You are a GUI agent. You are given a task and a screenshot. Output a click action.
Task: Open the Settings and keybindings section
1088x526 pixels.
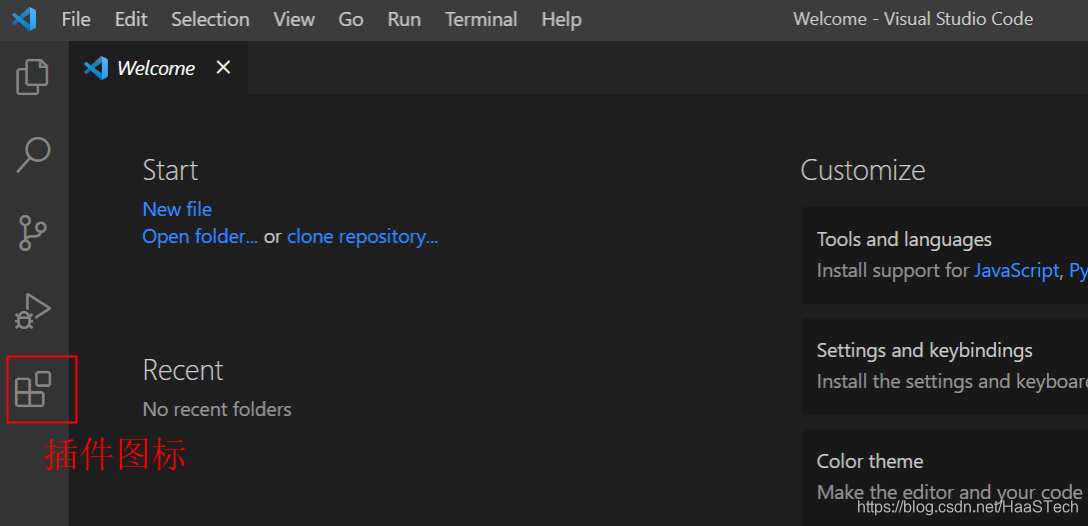pos(945,366)
